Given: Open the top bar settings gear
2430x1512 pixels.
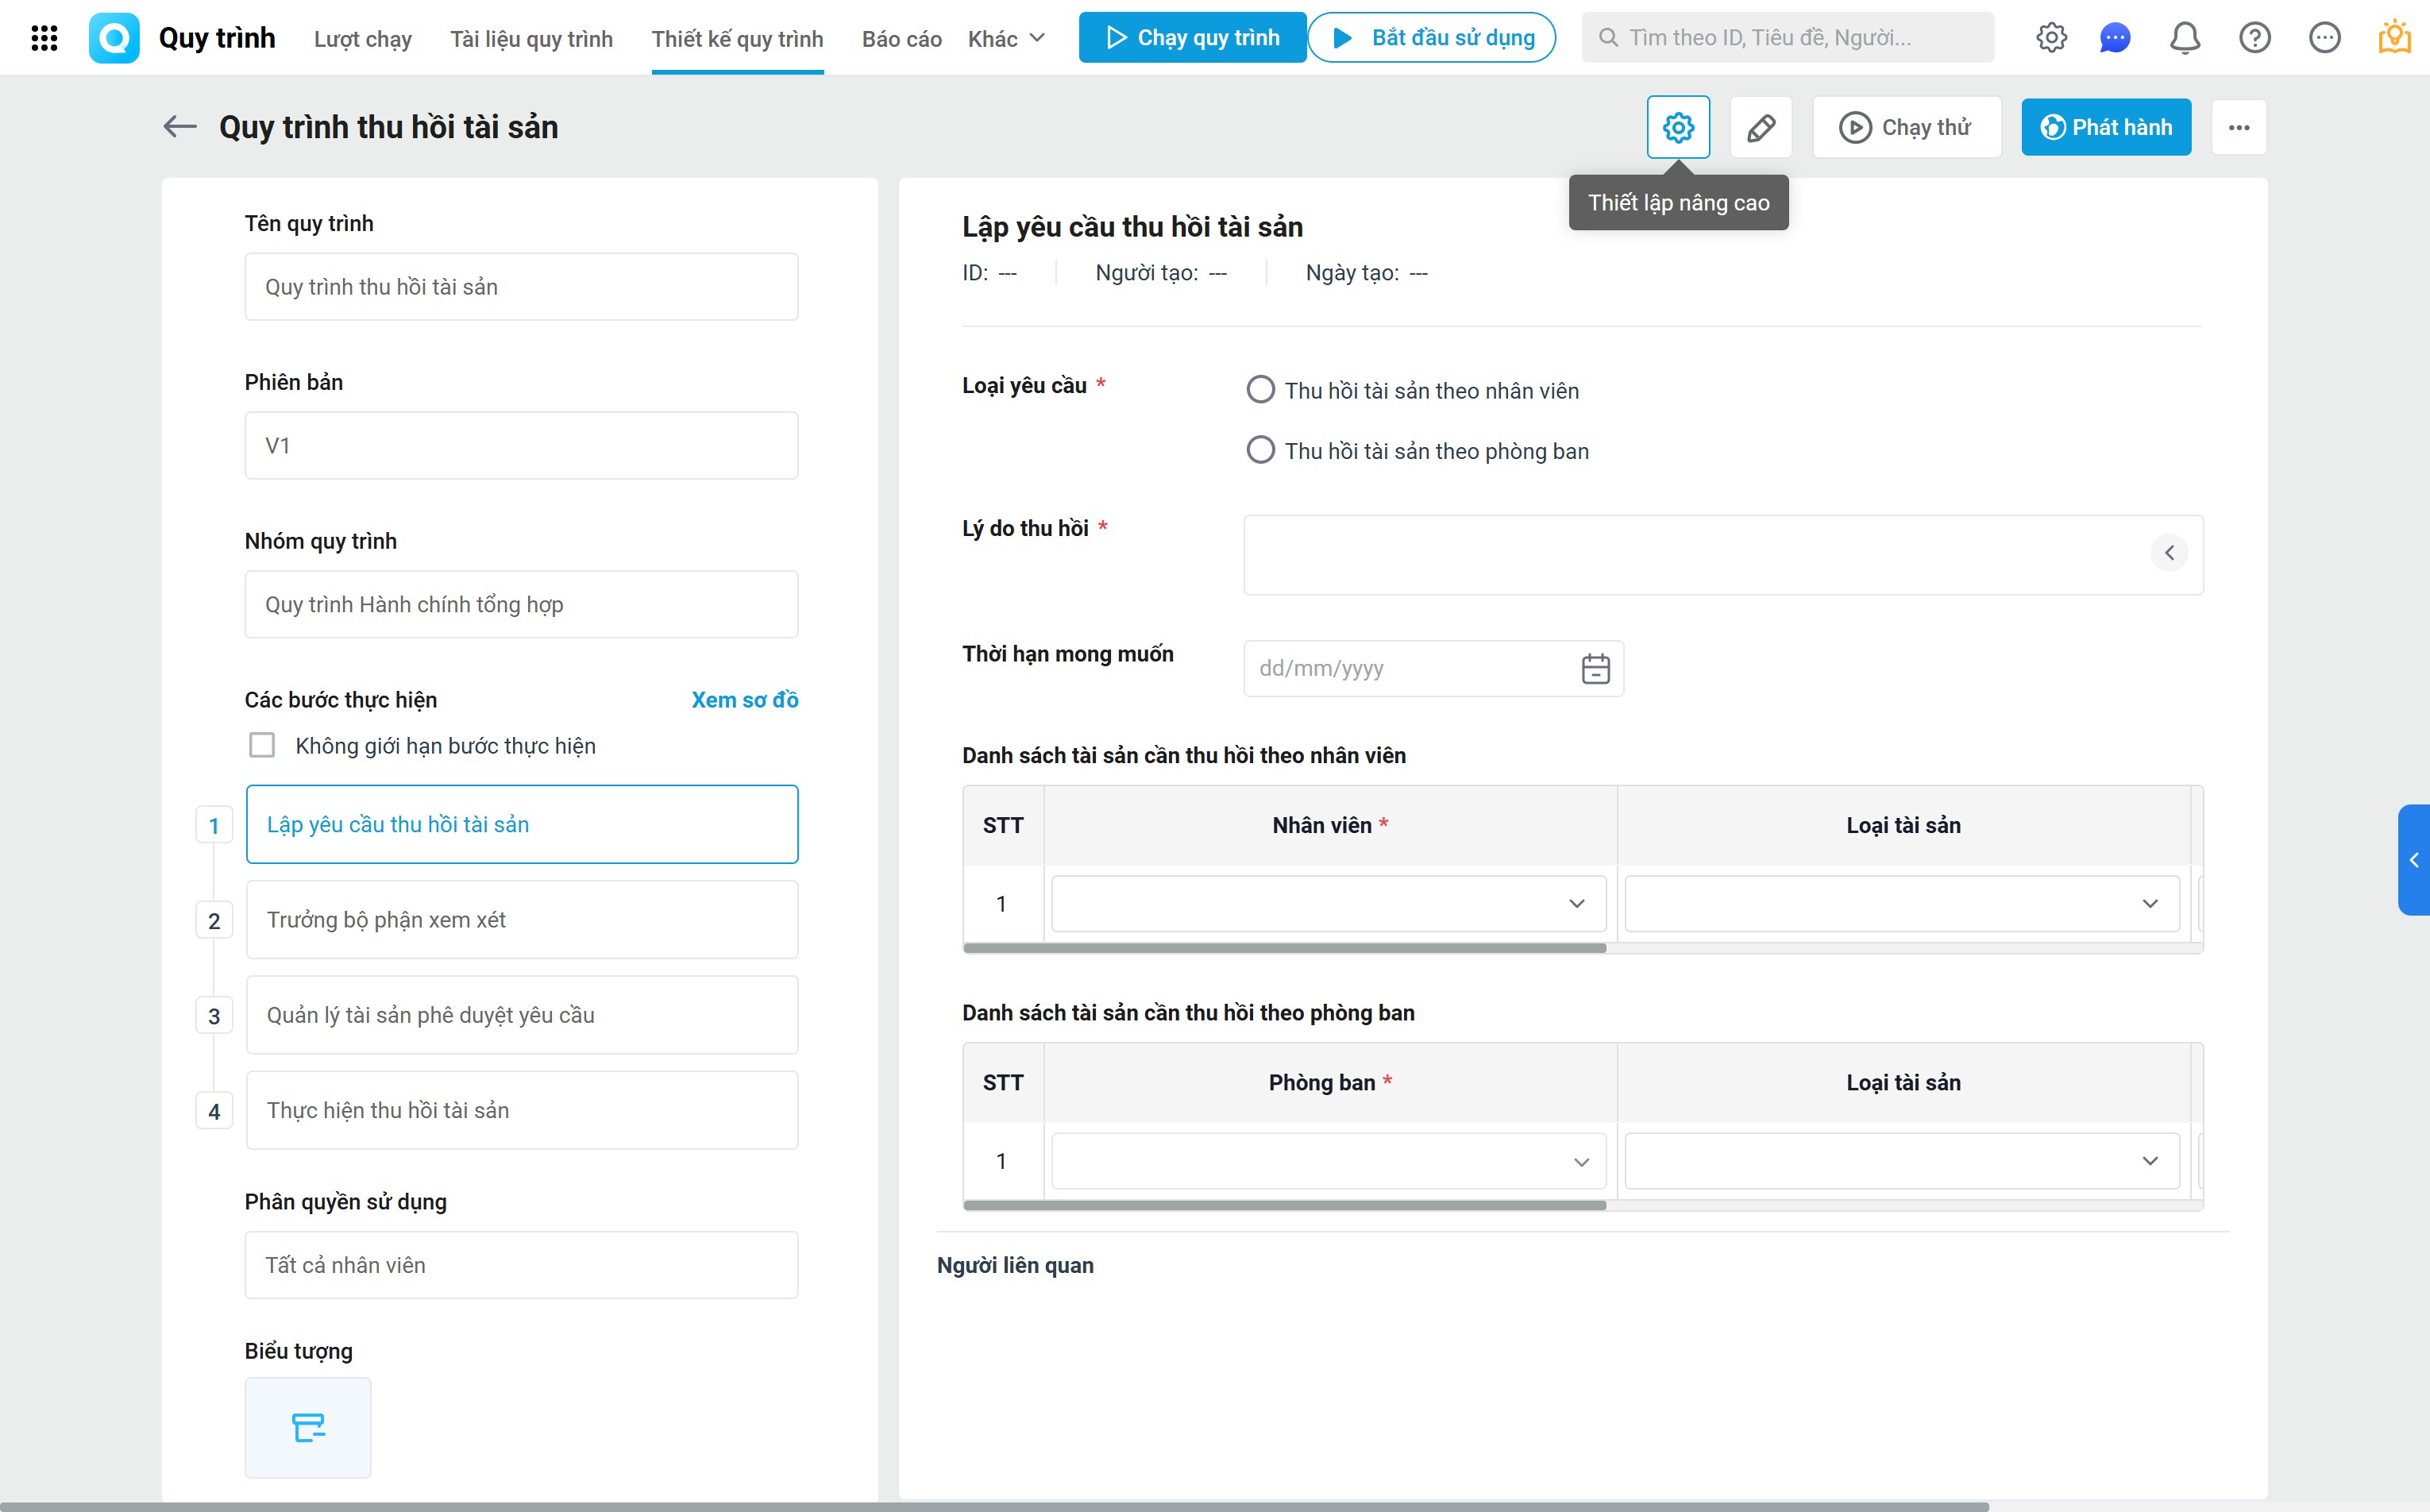Looking at the screenshot, I should pyautogui.click(x=2051, y=38).
